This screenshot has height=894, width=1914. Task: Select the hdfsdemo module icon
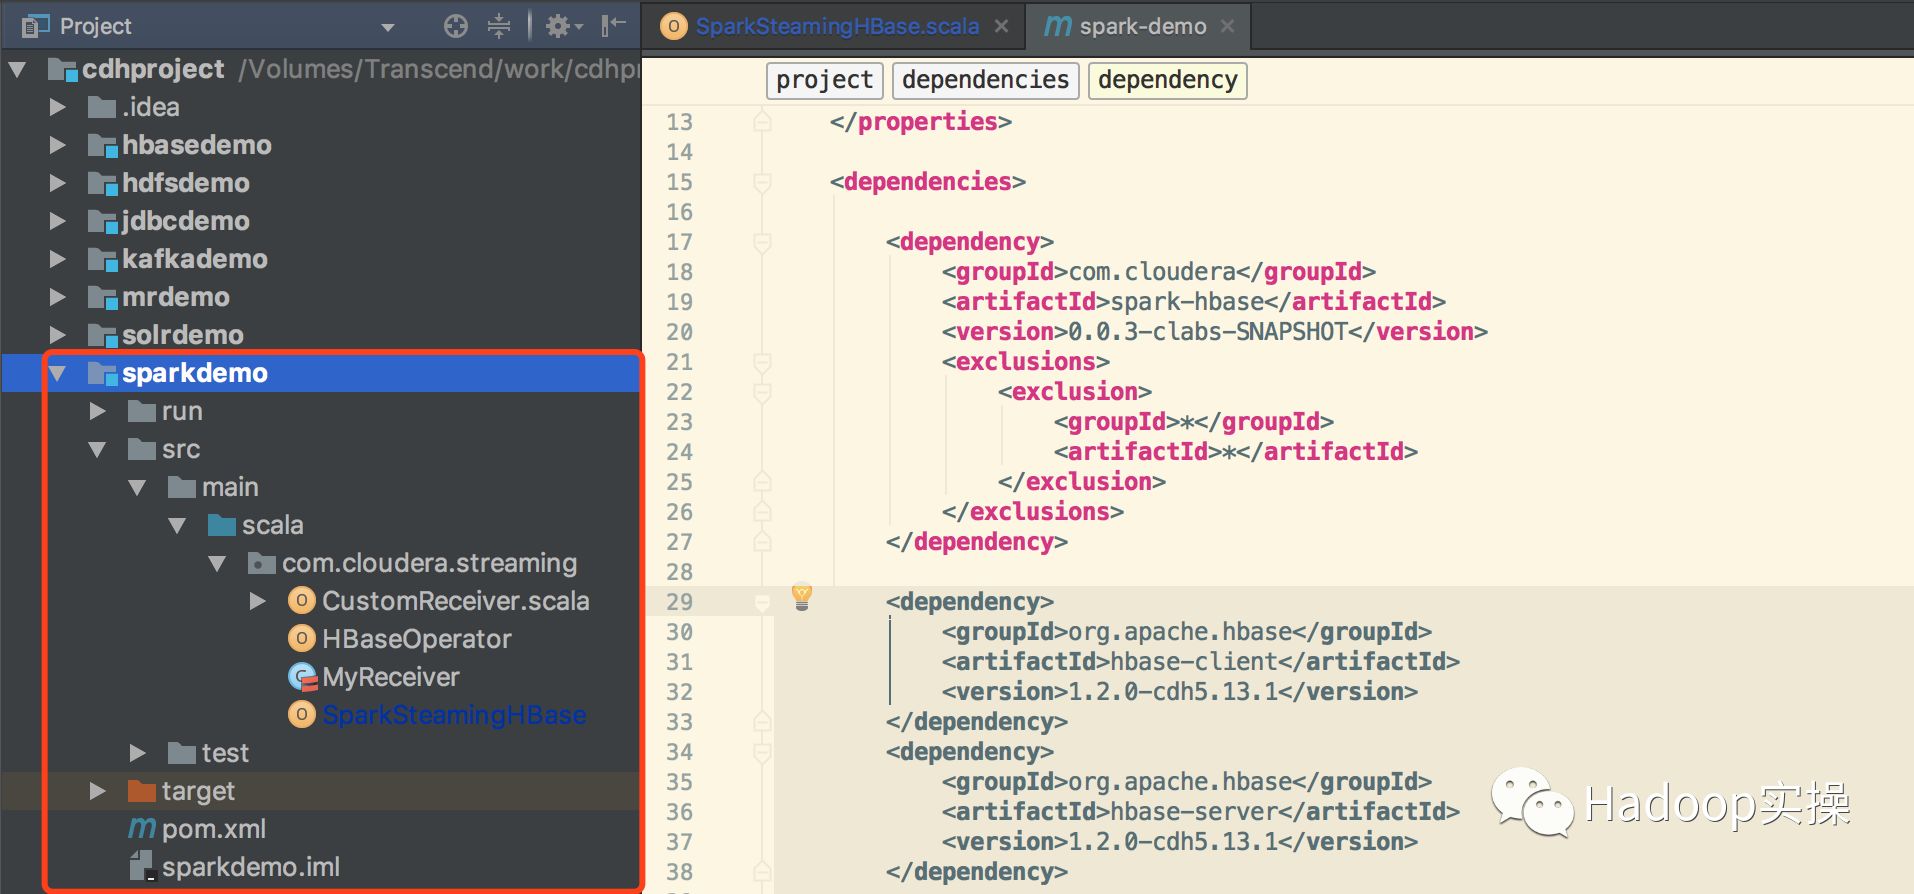tap(102, 184)
